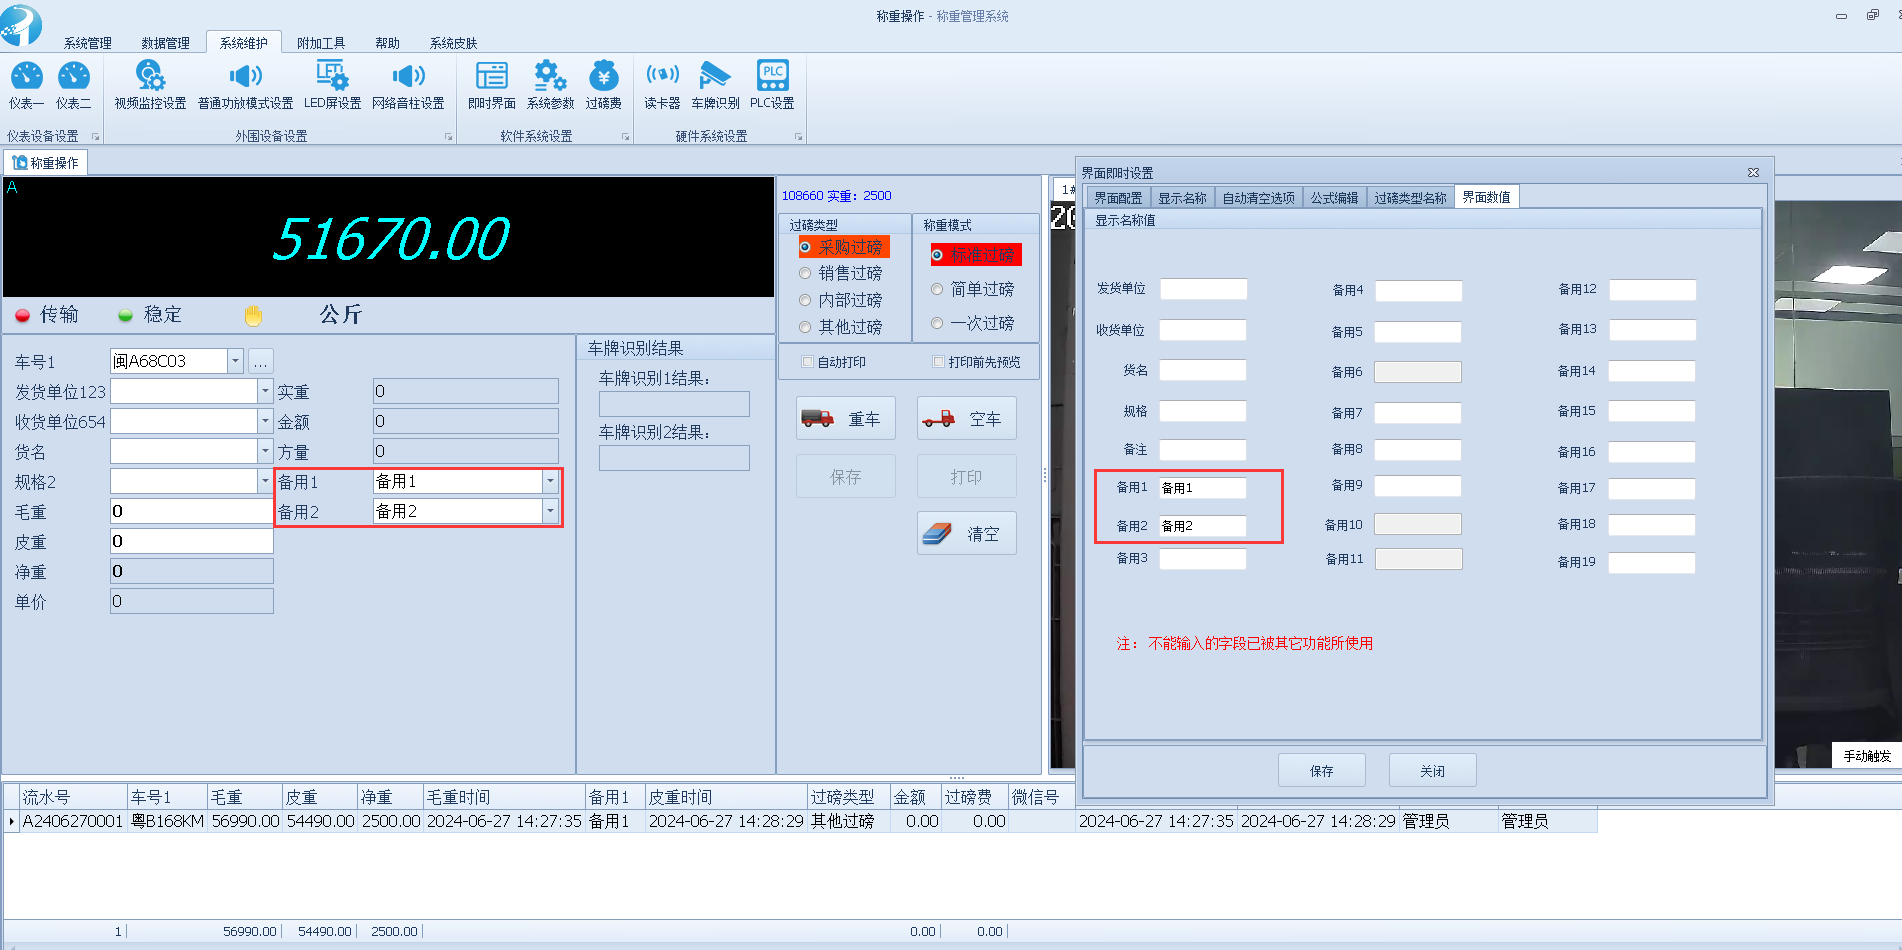This screenshot has width=1902, height=950.
Task: Select 简单过磅 weighing mode
Action: click(973, 289)
